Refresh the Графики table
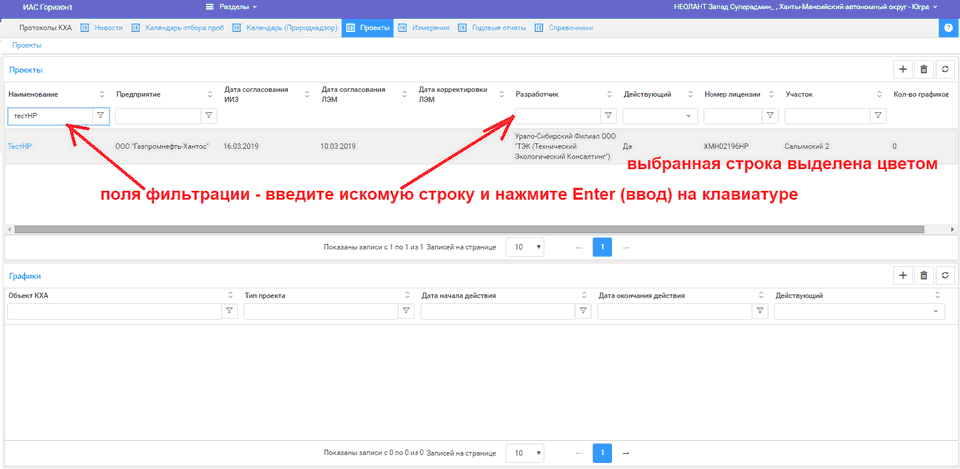This screenshot has height=469, width=960. [945, 276]
